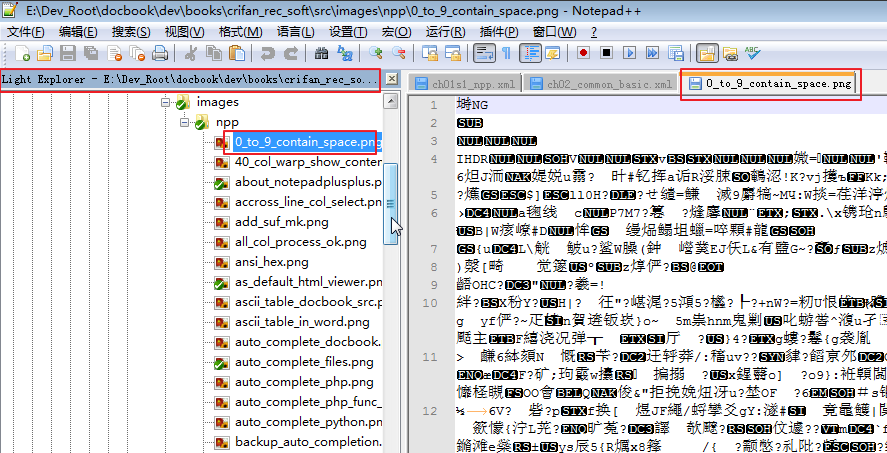Click the User Defined Language icon
Viewport: 887px width, 453px height.
[552, 53]
